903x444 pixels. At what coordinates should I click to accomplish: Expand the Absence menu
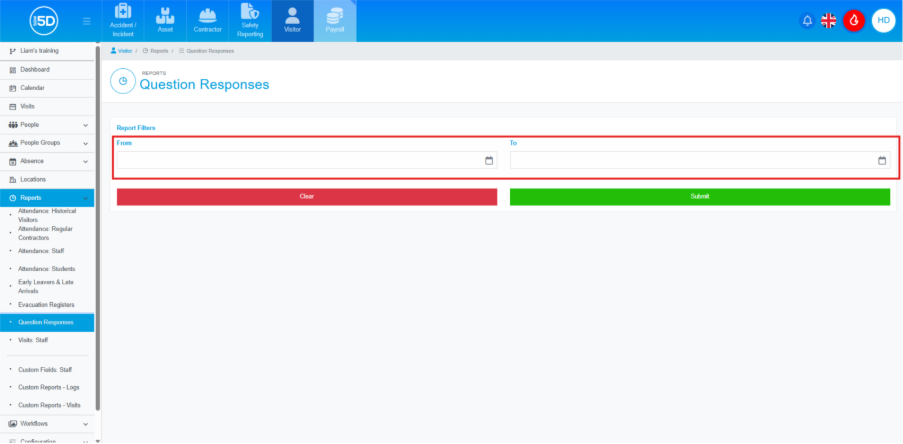47,161
